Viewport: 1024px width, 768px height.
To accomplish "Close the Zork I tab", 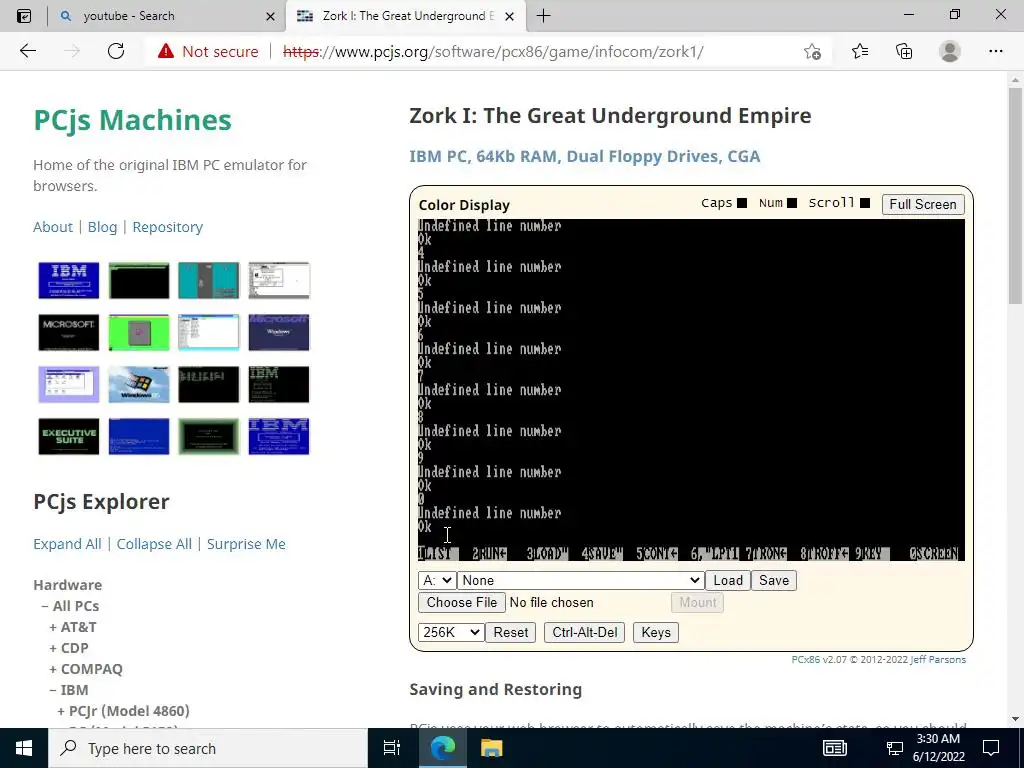I will [x=510, y=16].
